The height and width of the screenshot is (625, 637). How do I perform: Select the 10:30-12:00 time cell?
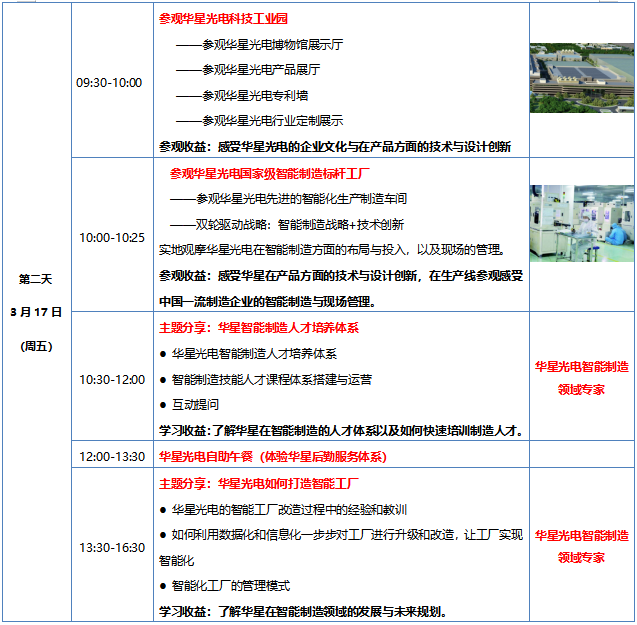tap(110, 380)
